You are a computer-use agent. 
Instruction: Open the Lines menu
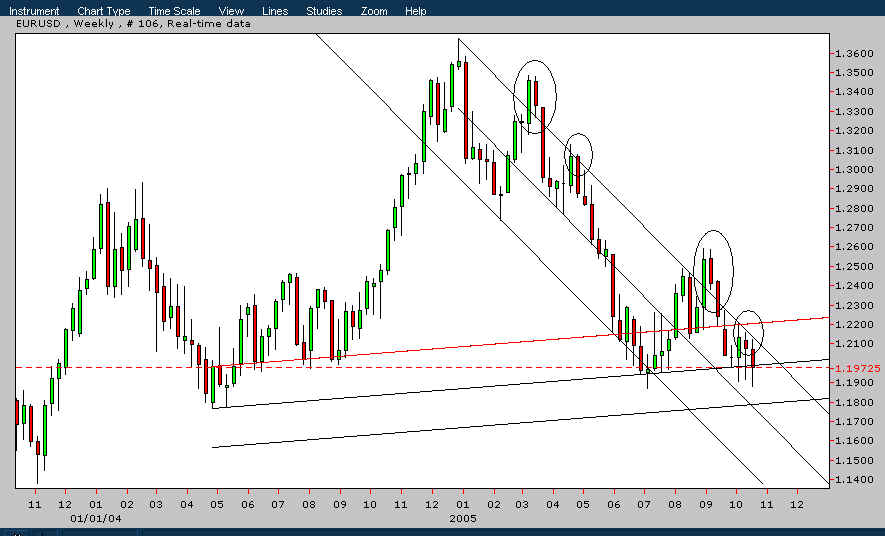[x=275, y=11]
